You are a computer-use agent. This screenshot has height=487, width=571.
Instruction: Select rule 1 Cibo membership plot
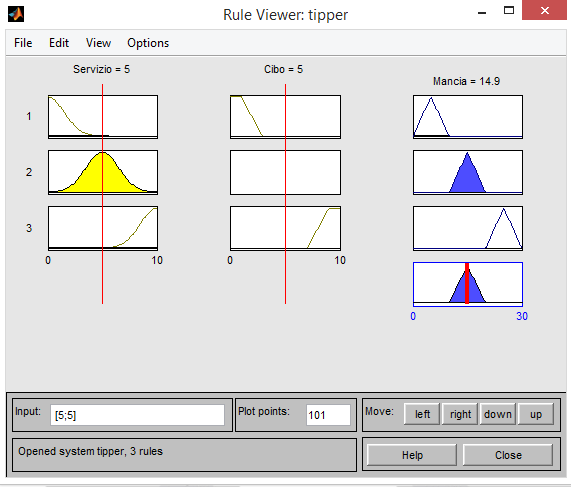(x=286, y=117)
